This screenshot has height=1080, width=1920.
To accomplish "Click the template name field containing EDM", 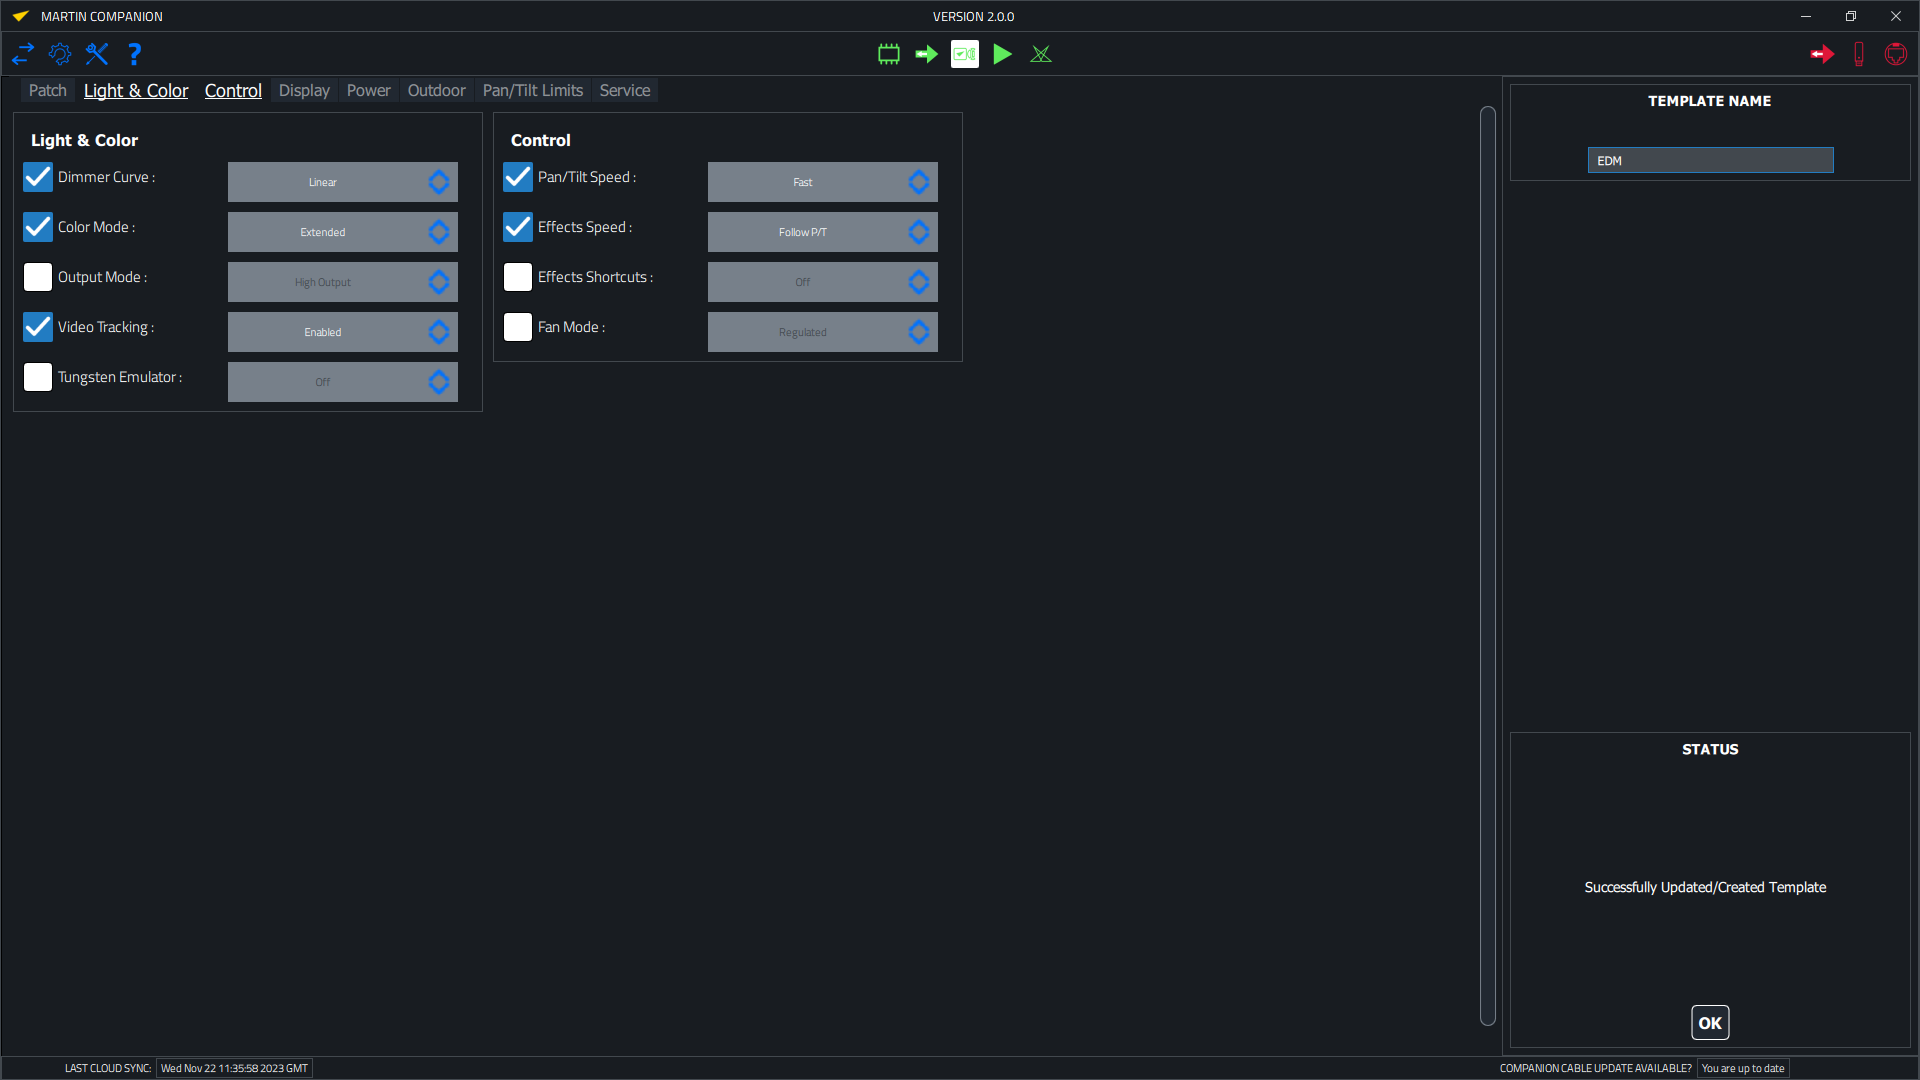I will [x=1710, y=160].
